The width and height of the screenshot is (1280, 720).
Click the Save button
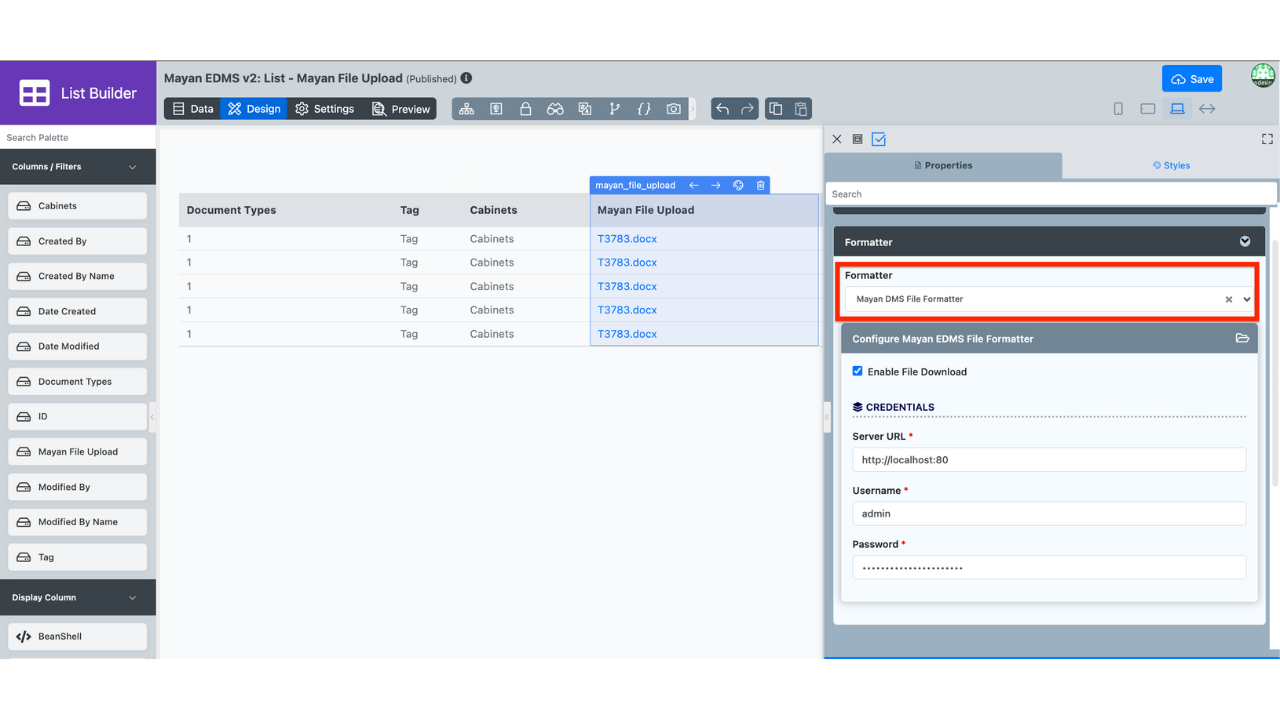[x=1191, y=79]
